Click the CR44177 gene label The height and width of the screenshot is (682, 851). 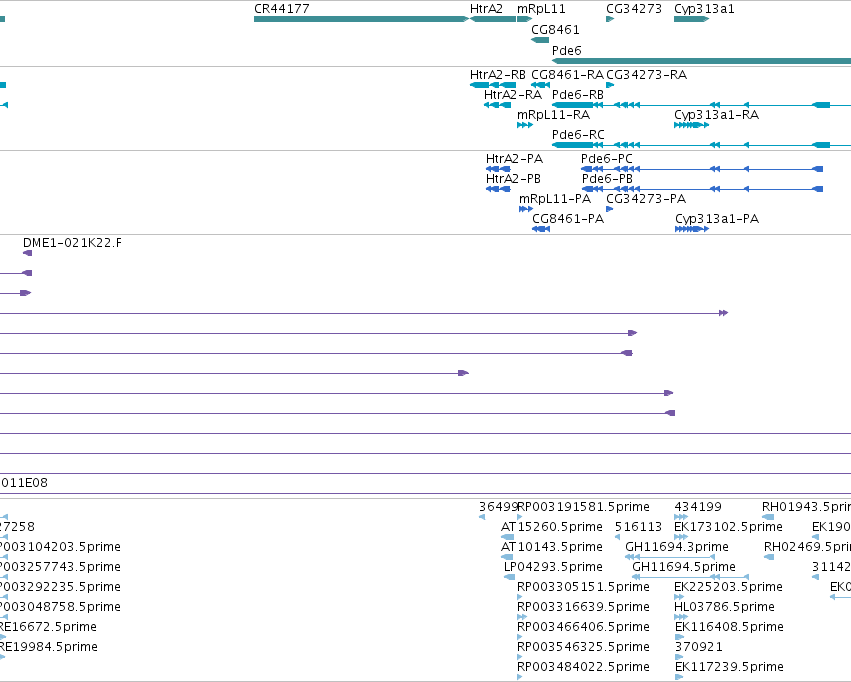tap(282, 9)
